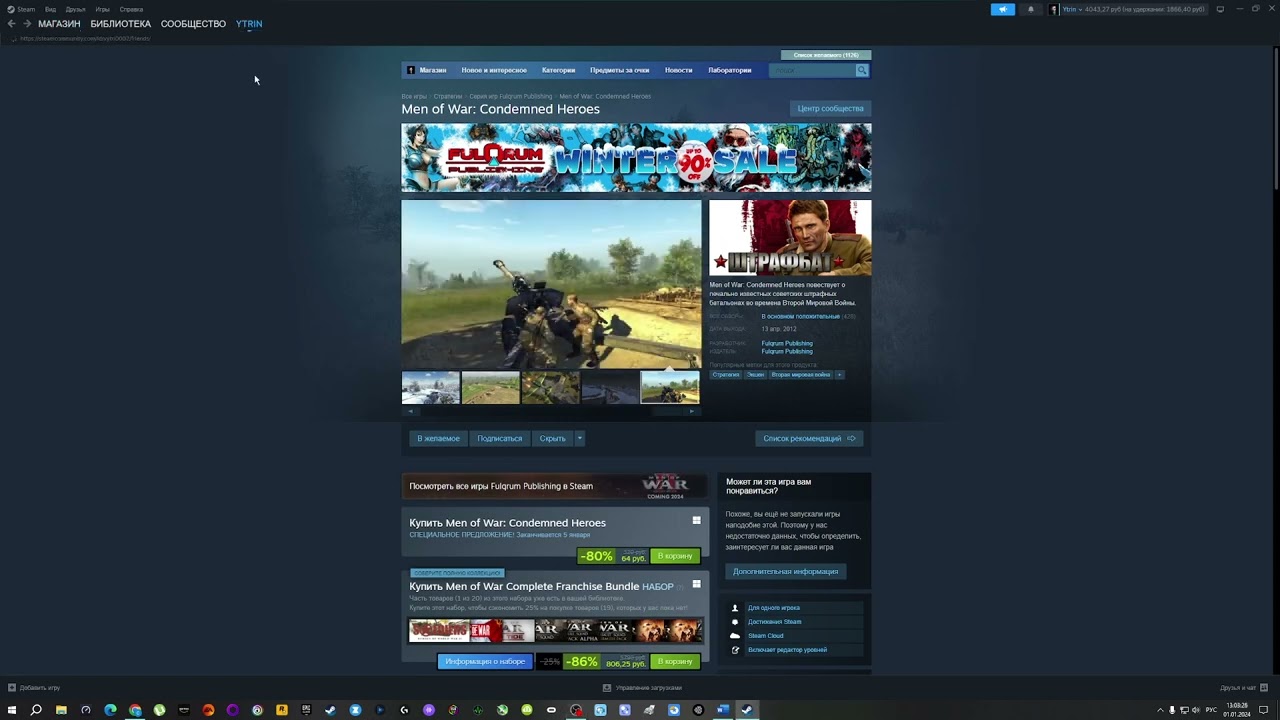
Task: Click the store search field
Action: pyautogui.click(x=812, y=70)
